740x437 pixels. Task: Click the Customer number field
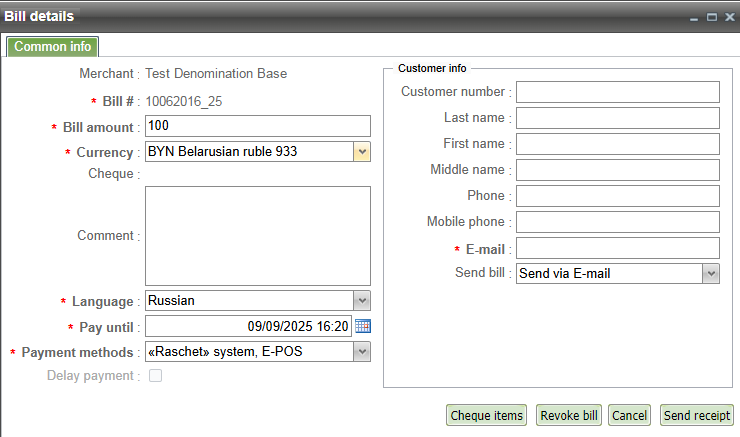pos(617,92)
